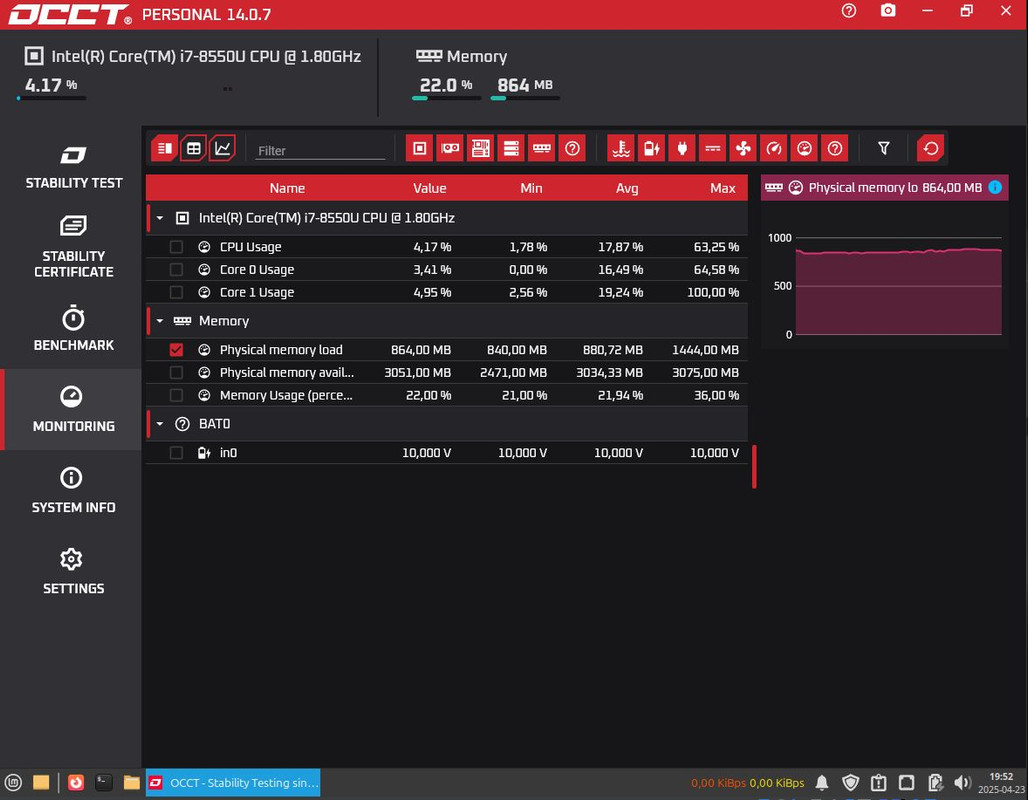Toggle the current (amperage) sensor type filter
Viewport: 1028px width, 800px height.
tap(712, 148)
